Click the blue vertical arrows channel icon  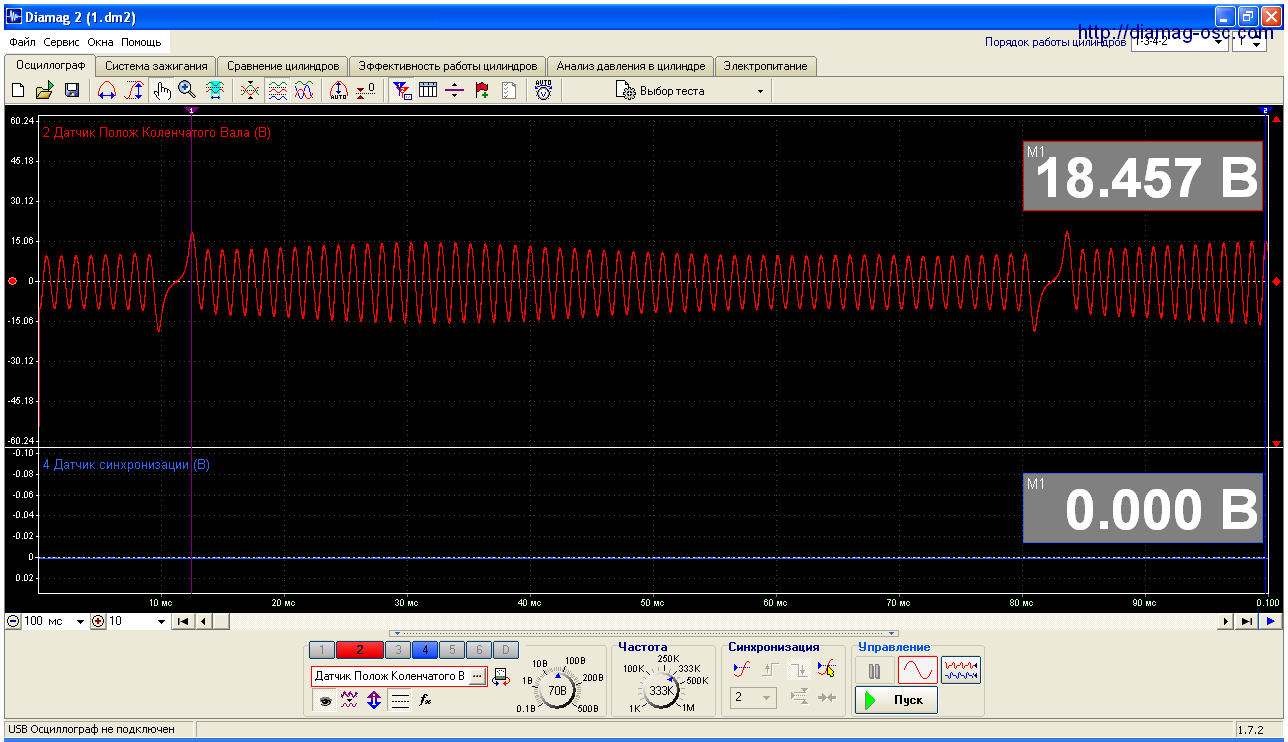(374, 700)
